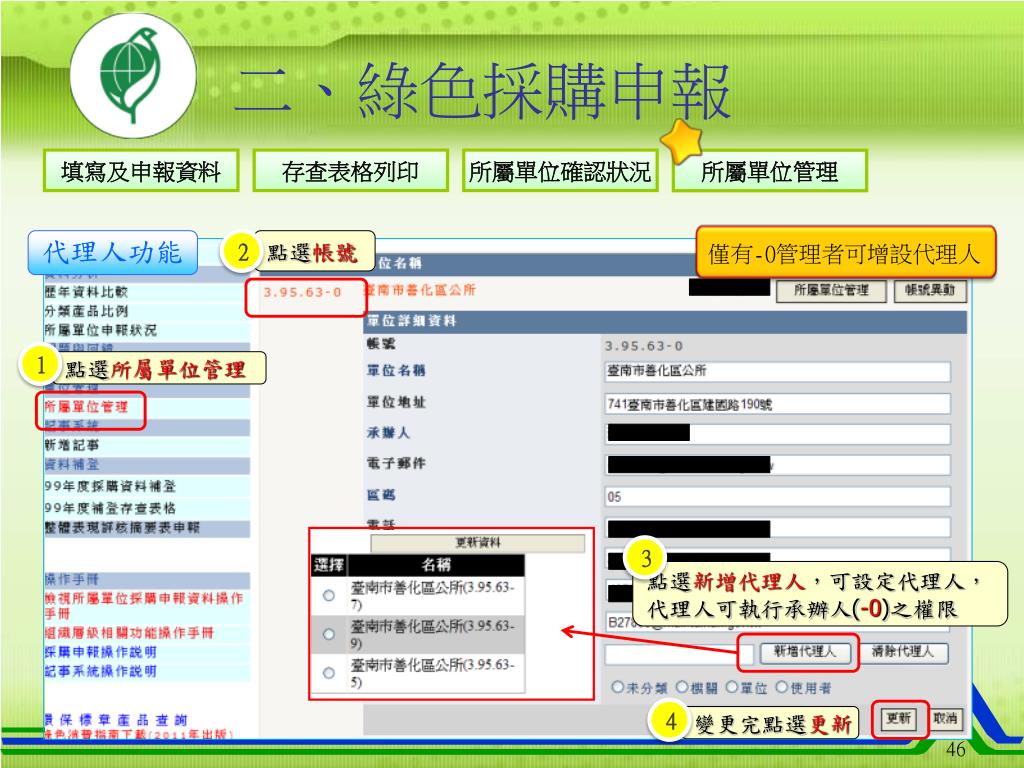Click empty agent input field
This screenshot has height=768, width=1024.
(x=679, y=654)
